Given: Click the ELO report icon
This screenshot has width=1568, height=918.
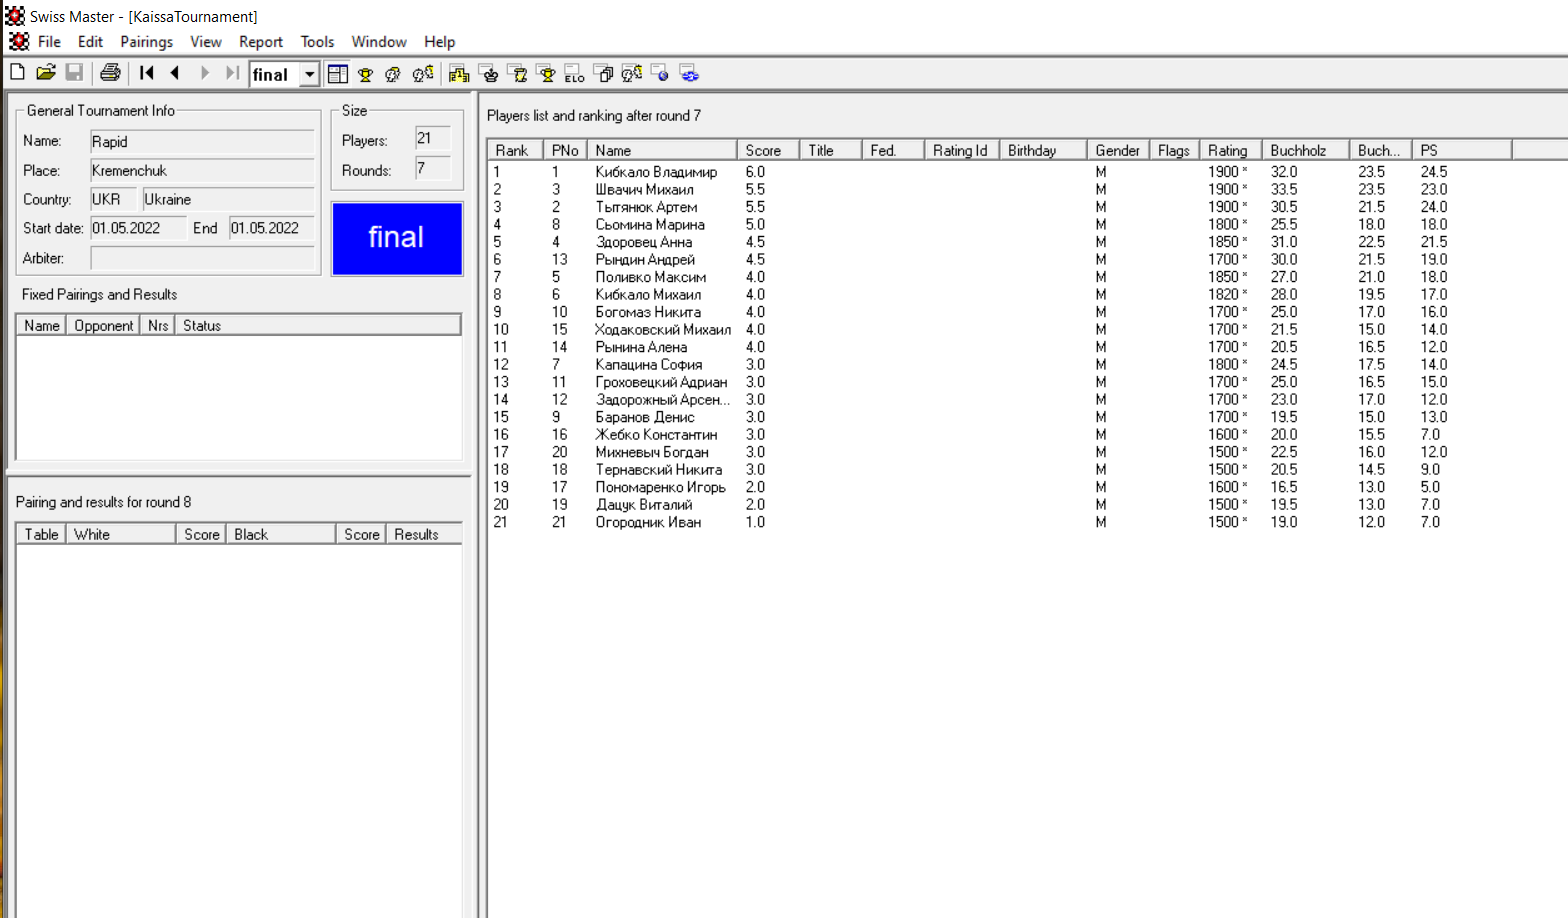Looking at the screenshot, I should [574, 74].
